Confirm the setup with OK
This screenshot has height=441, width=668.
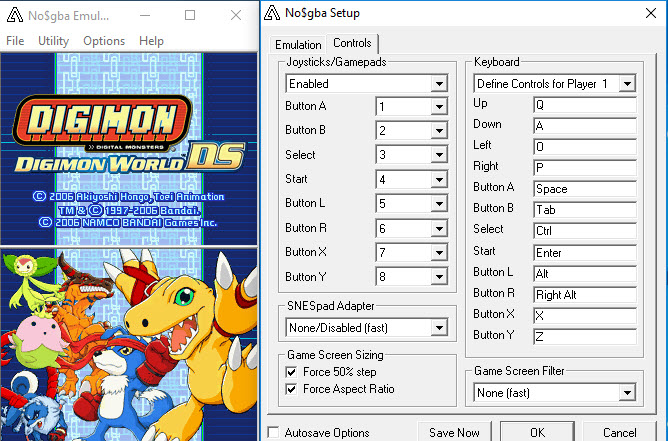point(537,432)
